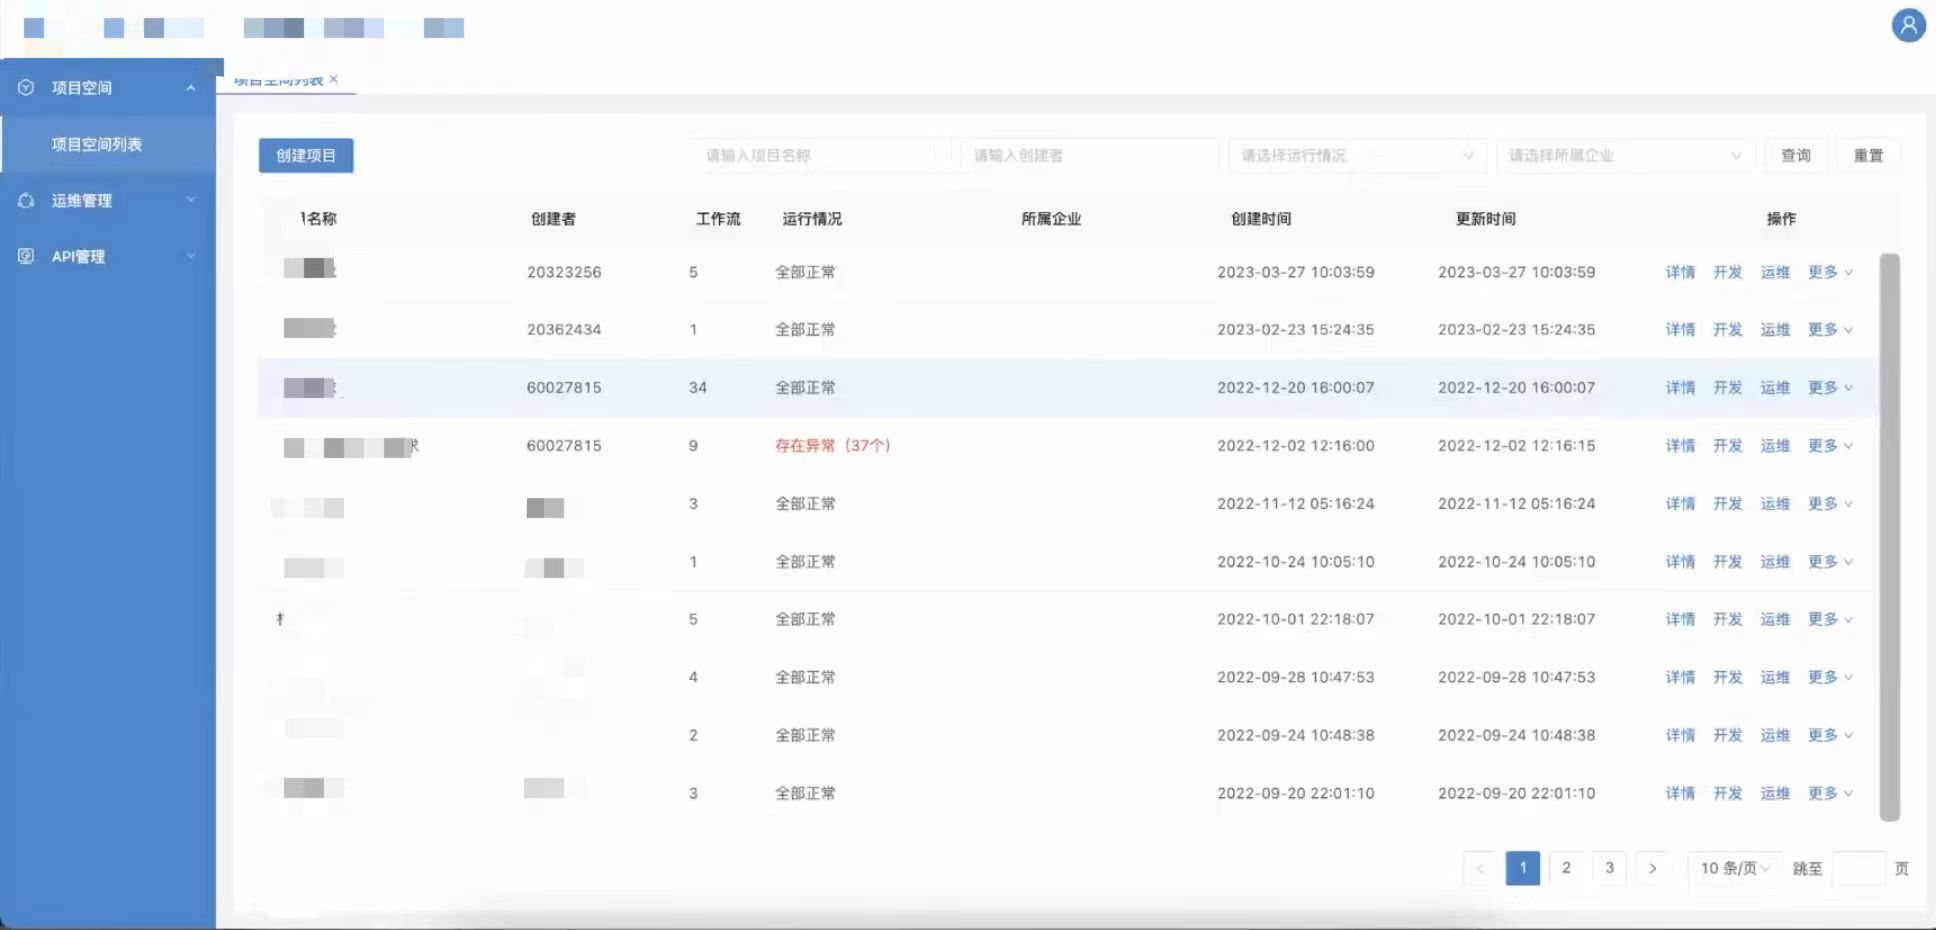Screen dimensions: 1936x930
Task: Click 开发 for the 2023-03-27 10:03:59 row
Action: click(1728, 272)
